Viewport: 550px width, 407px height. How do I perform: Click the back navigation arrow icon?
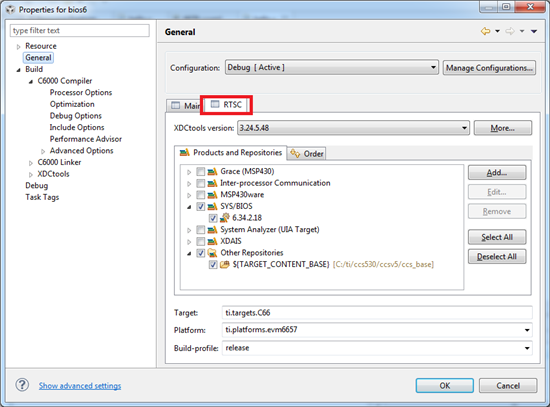point(485,31)
